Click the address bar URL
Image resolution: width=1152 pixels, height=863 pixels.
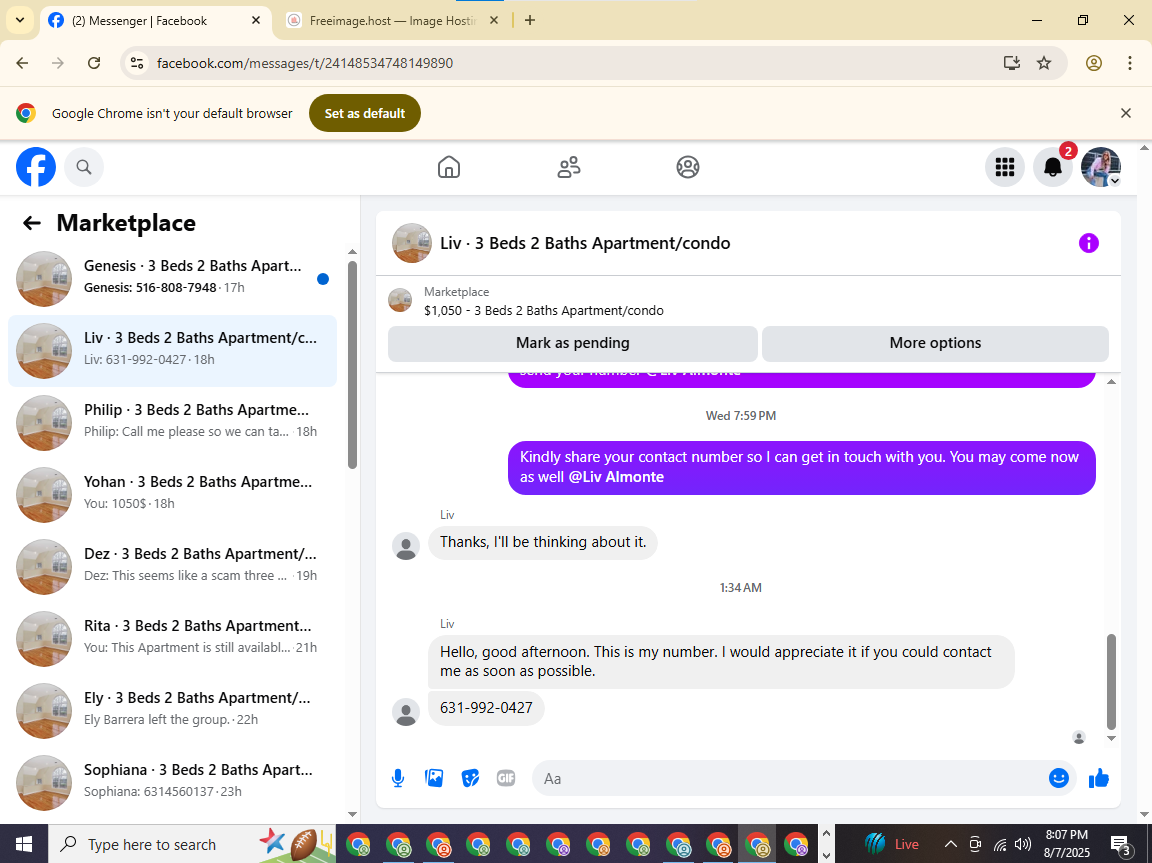point(305,63)
